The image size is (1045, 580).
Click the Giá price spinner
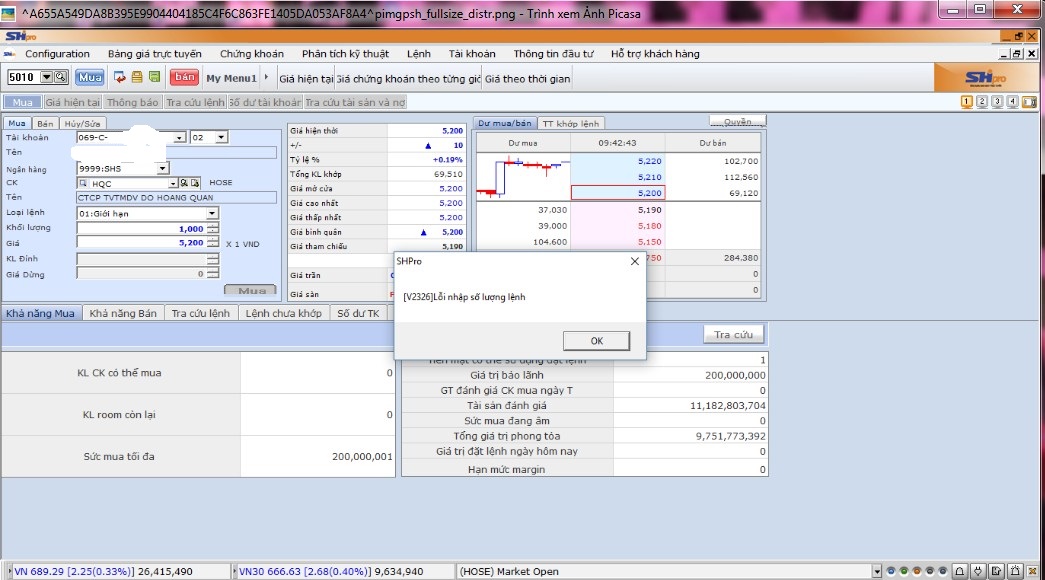(x=213, y=243)
